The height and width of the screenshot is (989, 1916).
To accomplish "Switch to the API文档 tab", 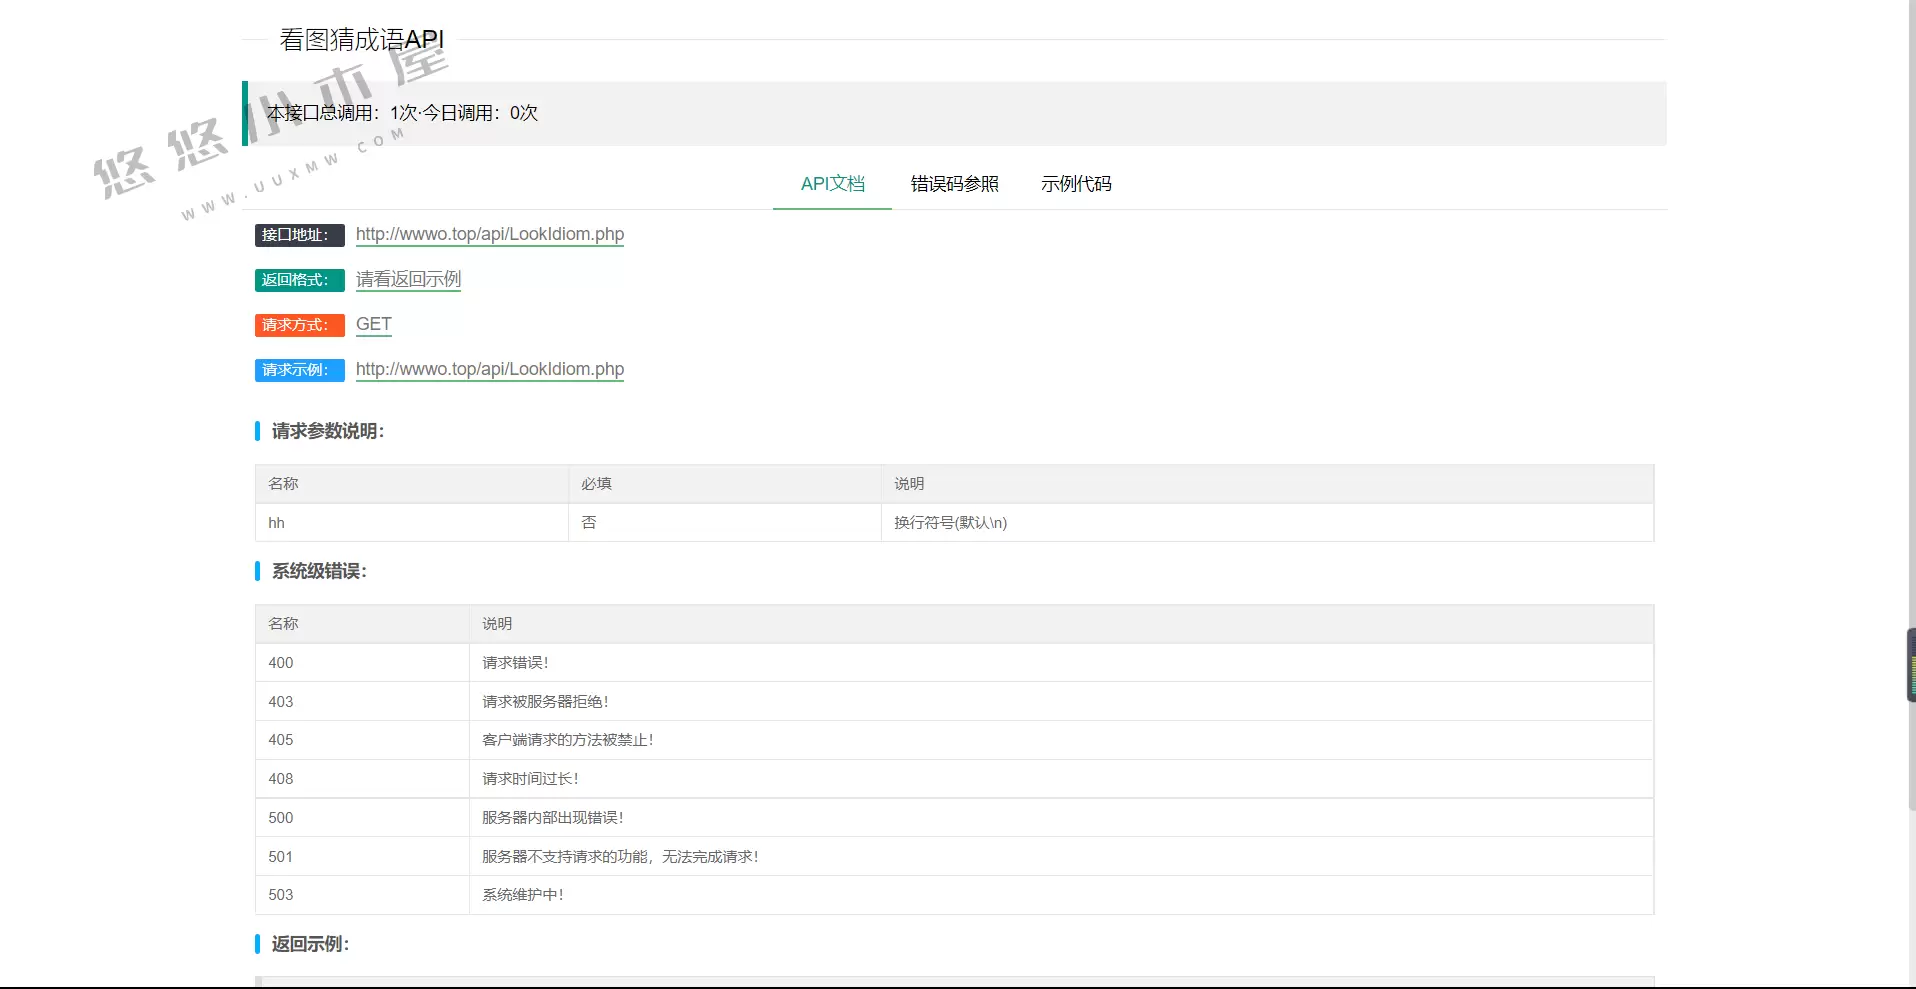I will (x=832, y=184).
